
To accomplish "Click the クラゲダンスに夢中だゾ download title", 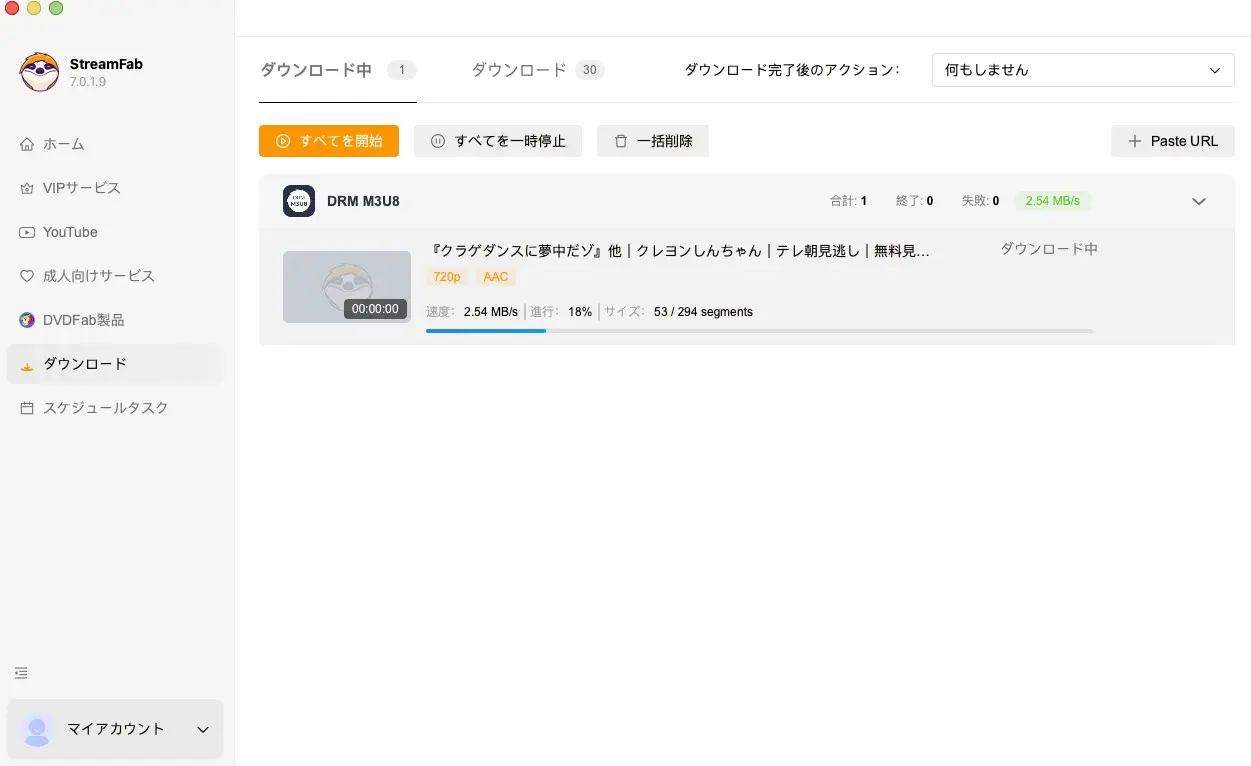I will [x=679, y=251].
